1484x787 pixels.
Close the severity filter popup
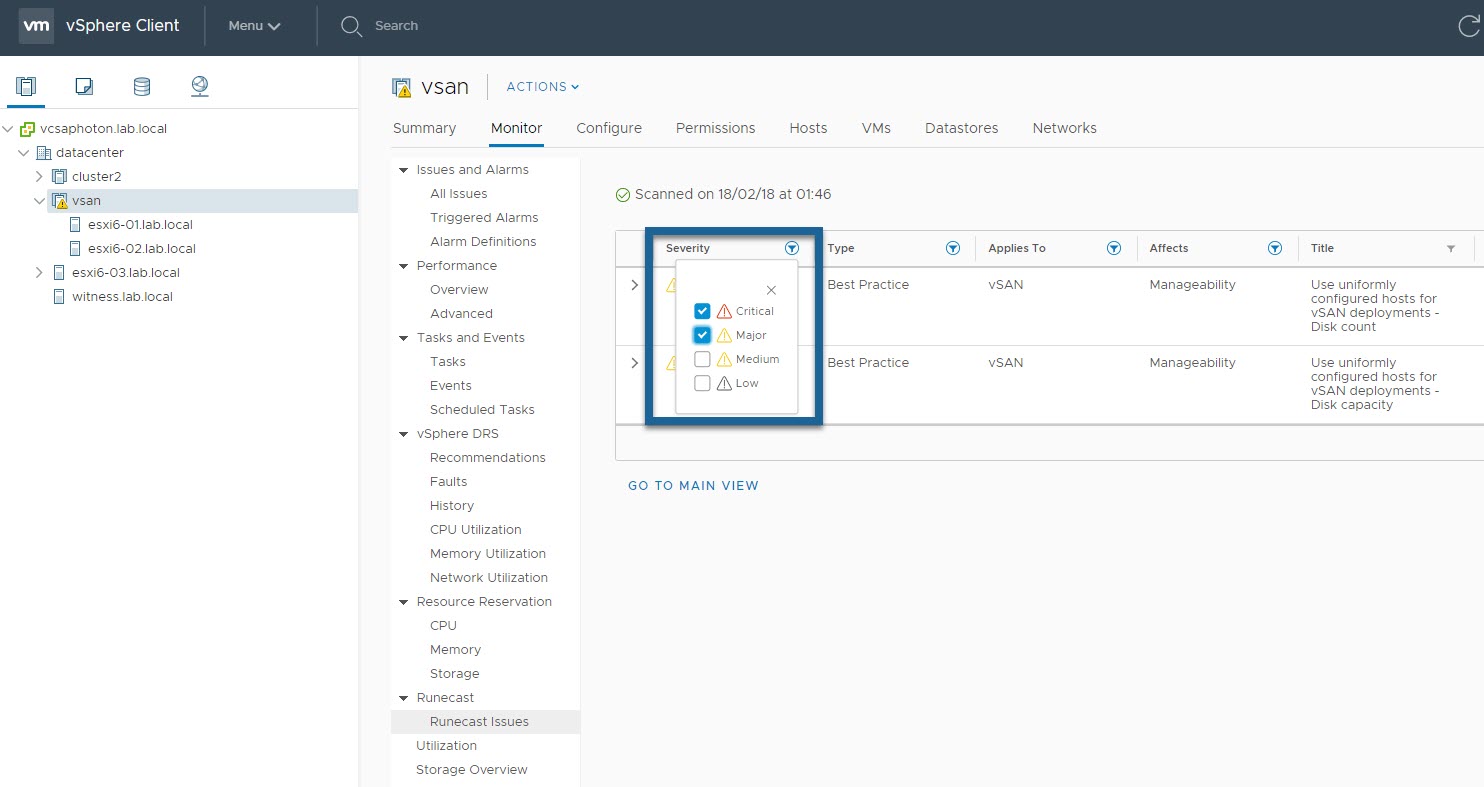click(x=771, y=290)
